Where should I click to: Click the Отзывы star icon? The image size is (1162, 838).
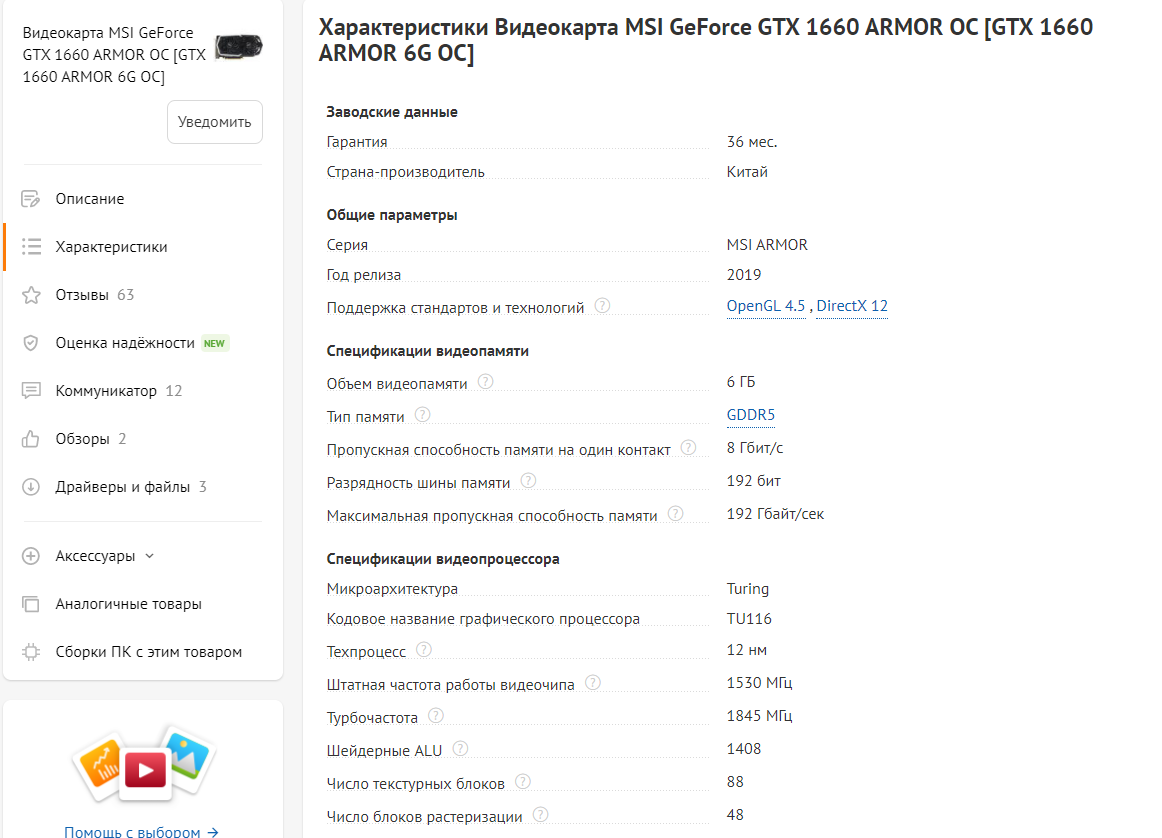(x=31, y=295)
